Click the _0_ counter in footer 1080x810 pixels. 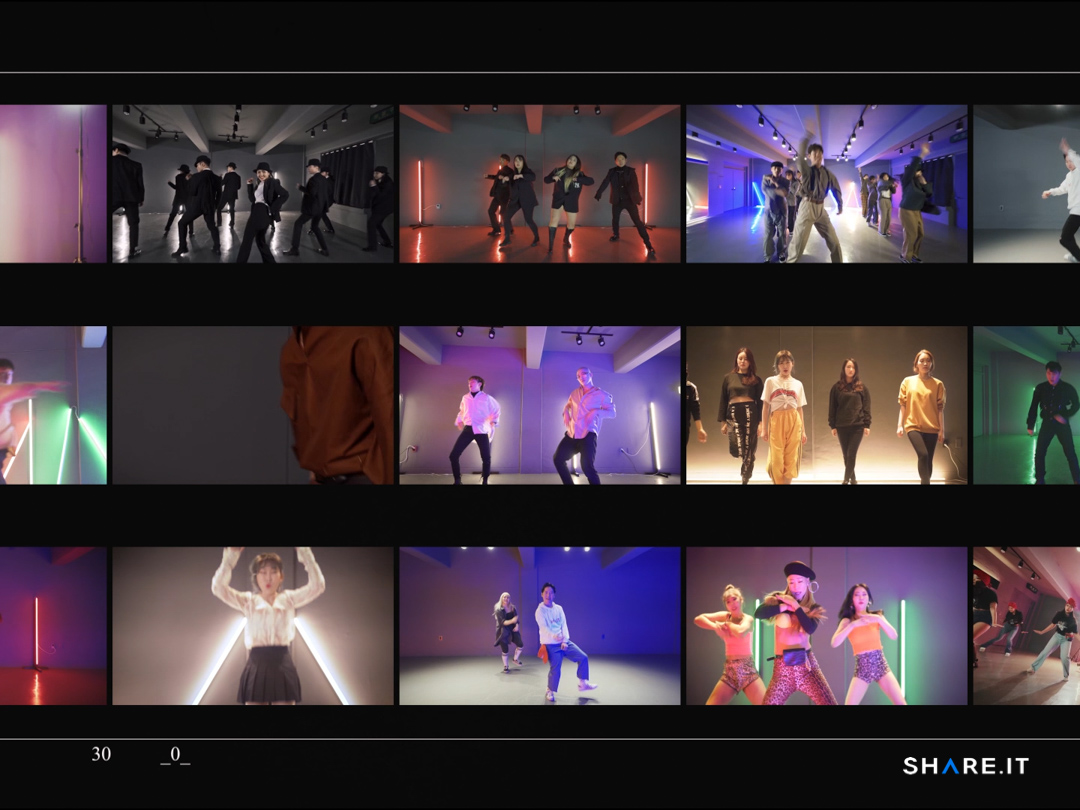[175, 755]
